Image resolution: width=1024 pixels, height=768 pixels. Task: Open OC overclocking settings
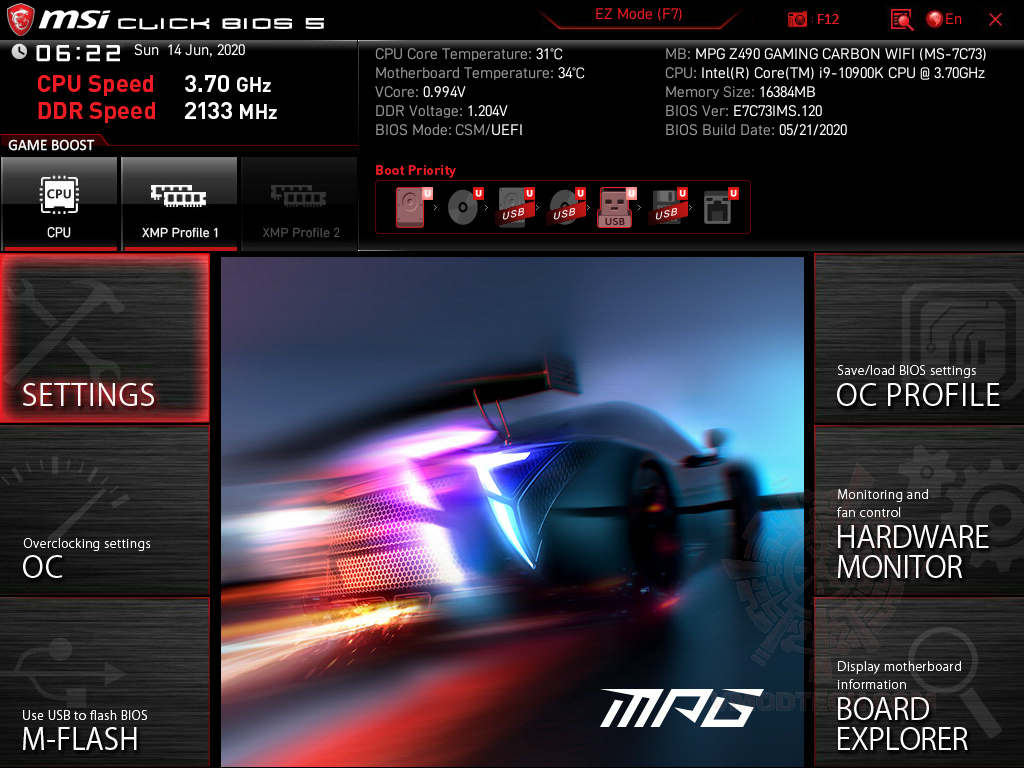pos(104,511)
